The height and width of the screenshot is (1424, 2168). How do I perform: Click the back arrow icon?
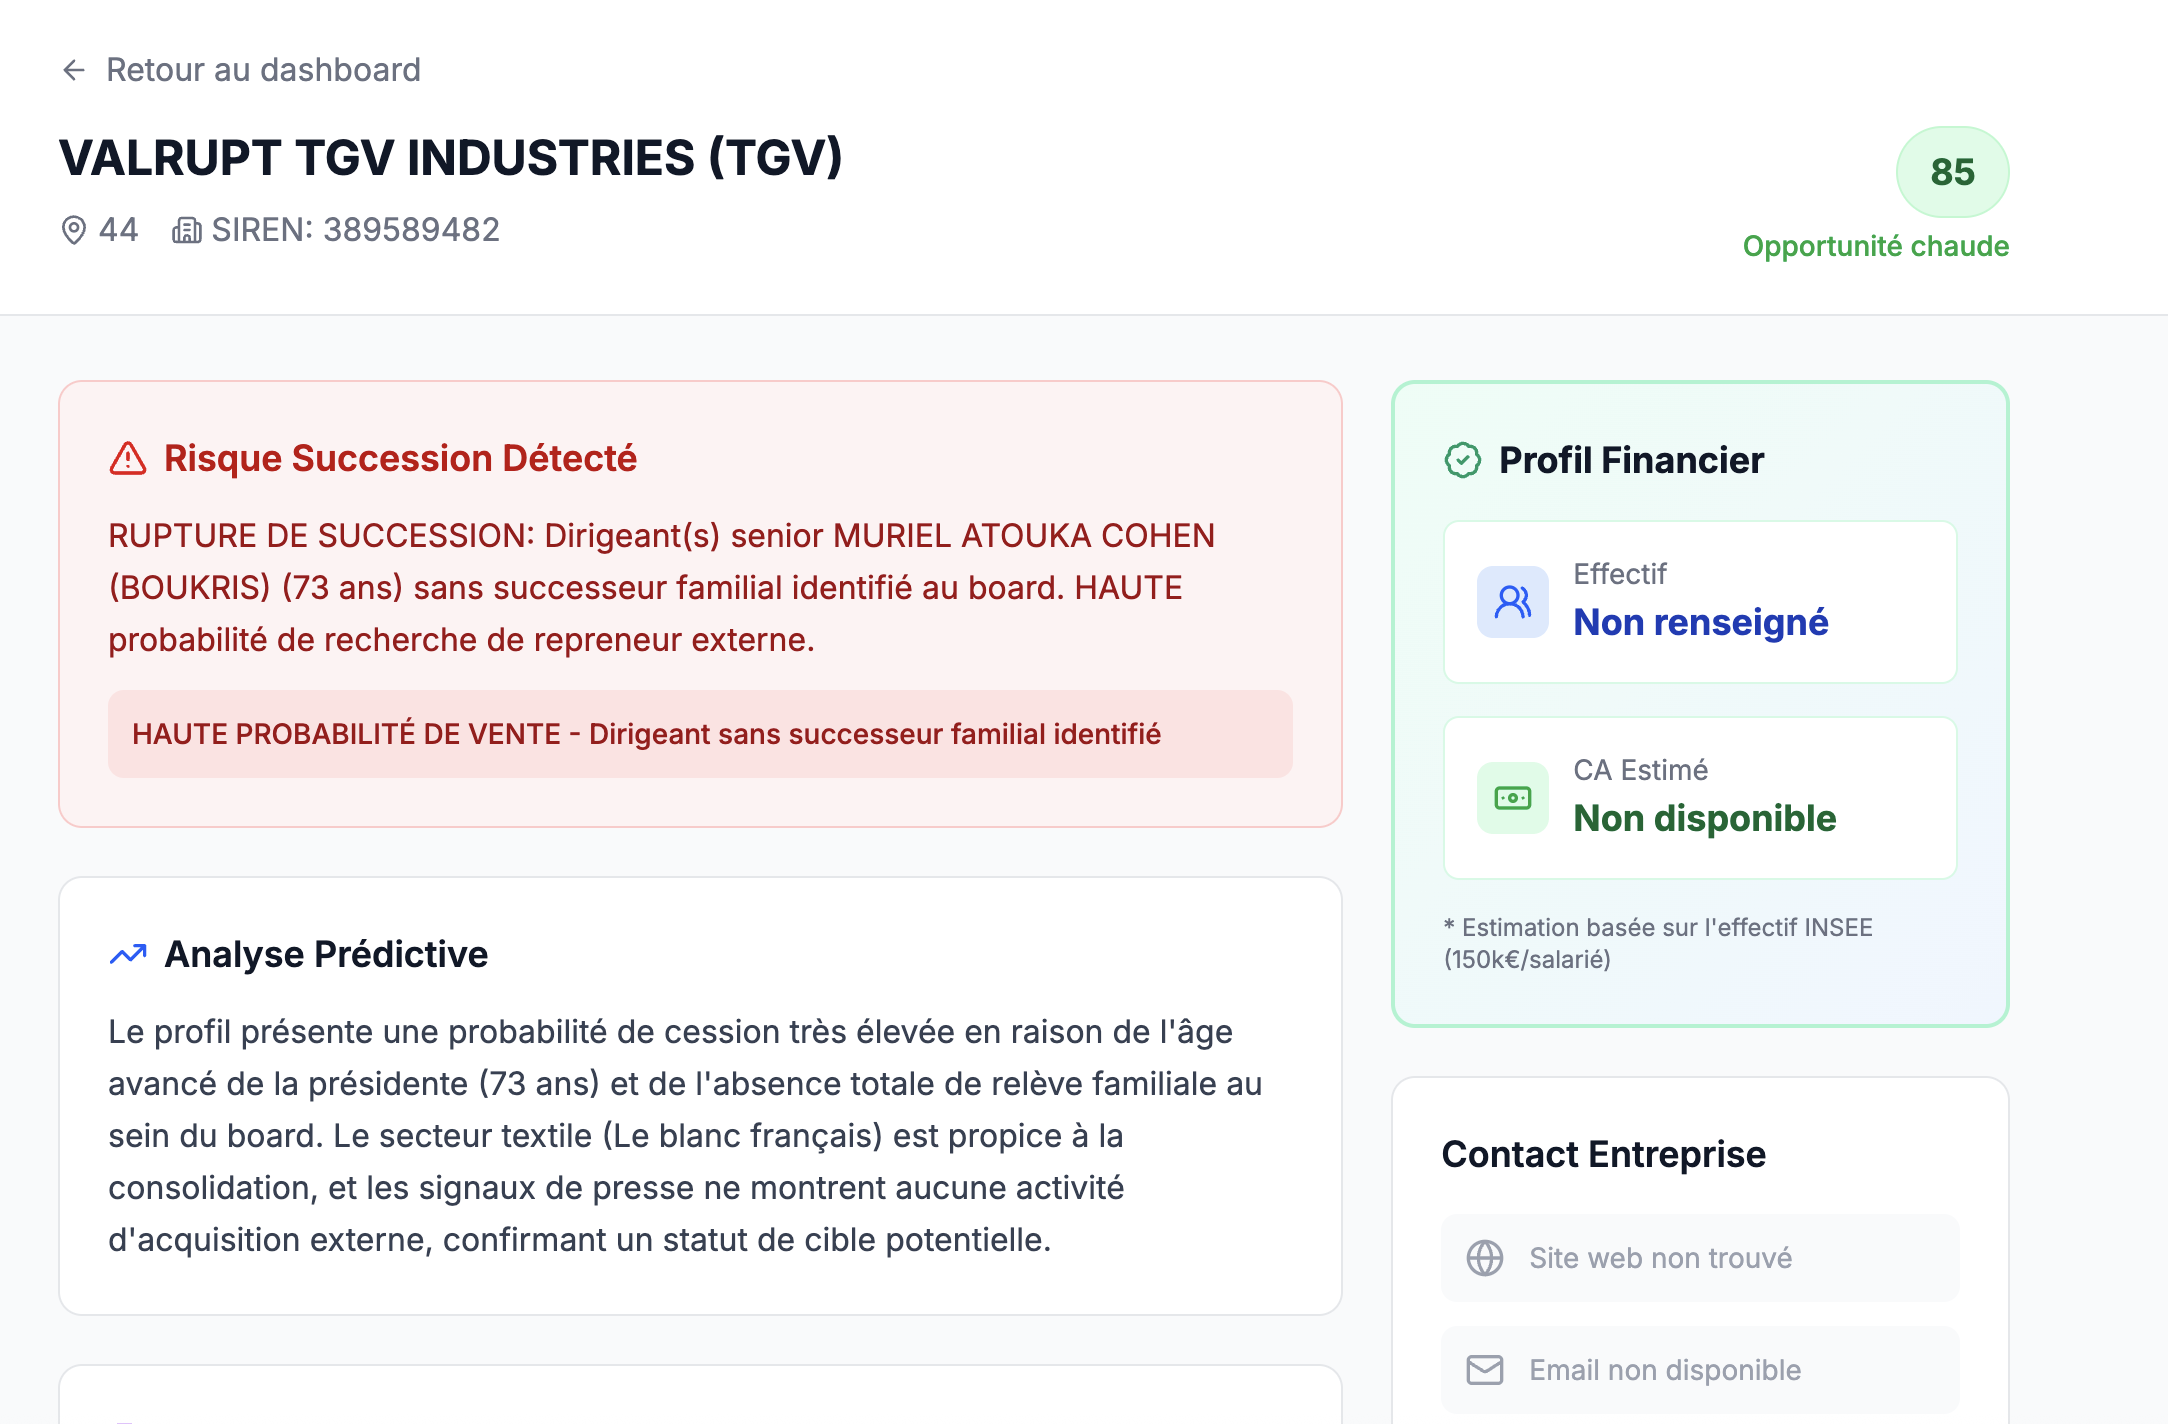tap(74, 70)
